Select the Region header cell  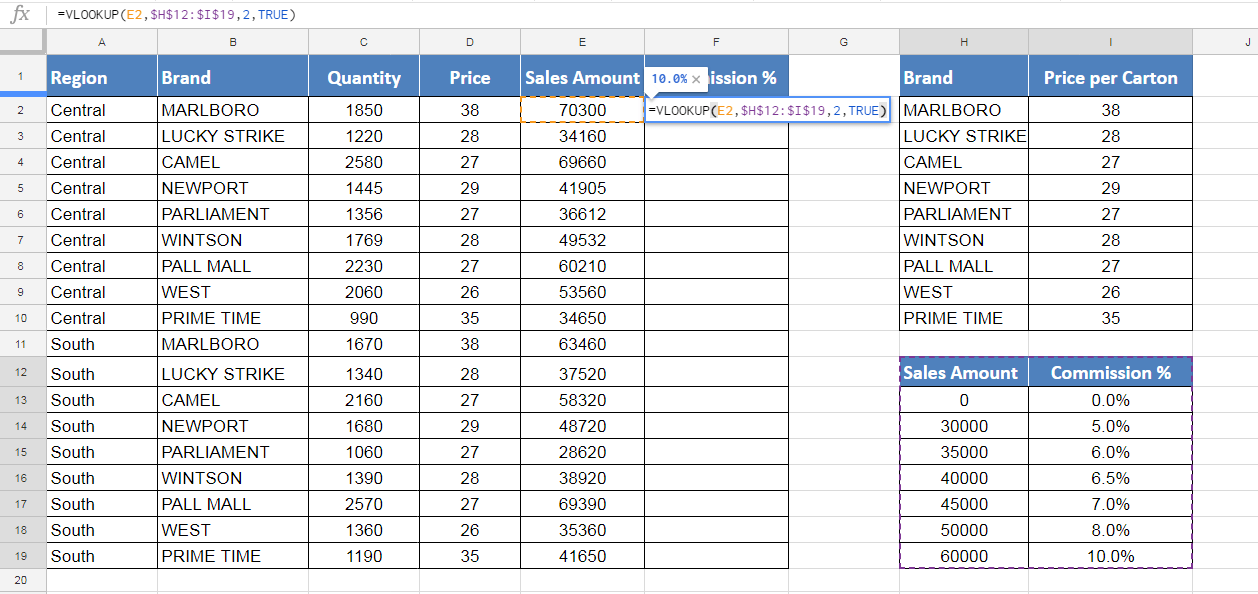point(102,78)
